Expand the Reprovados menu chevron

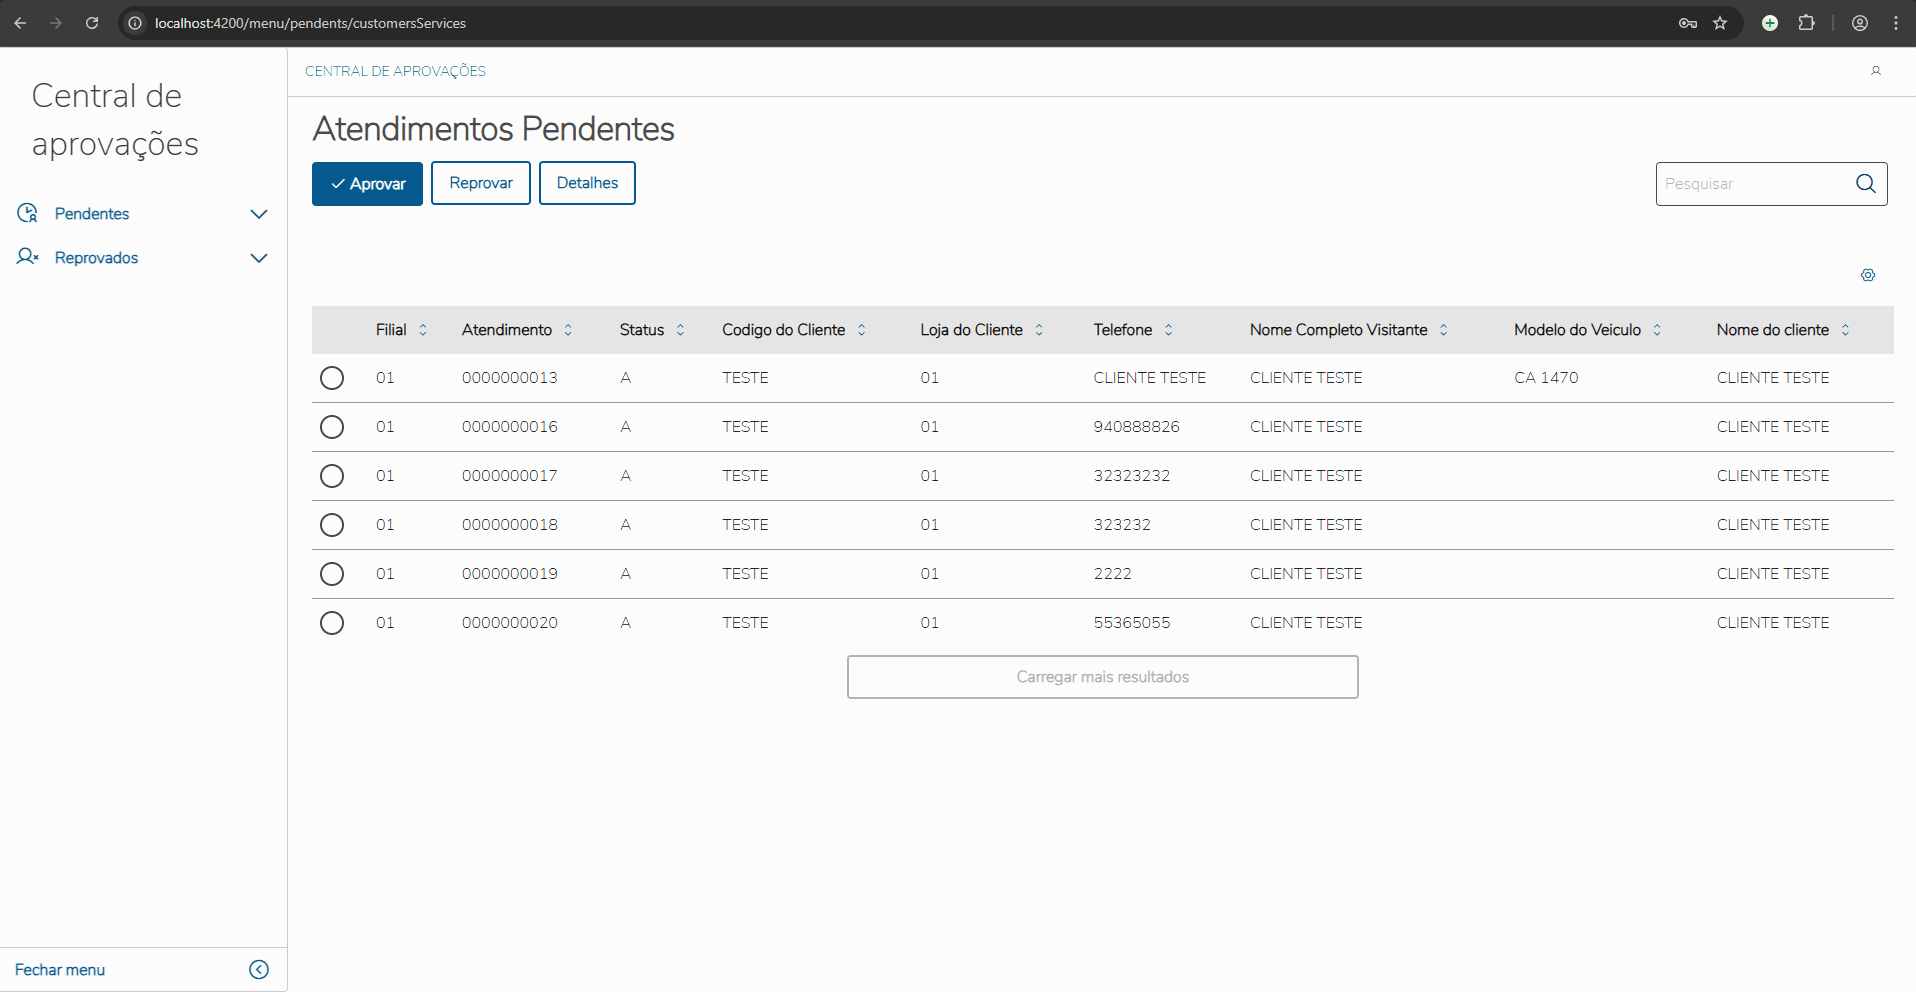click(x=259, y=258)
